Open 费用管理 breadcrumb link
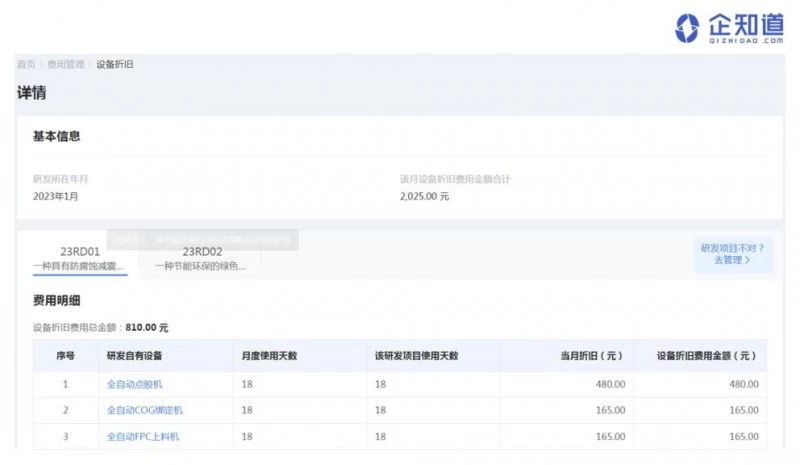 [x=66, y=64]
